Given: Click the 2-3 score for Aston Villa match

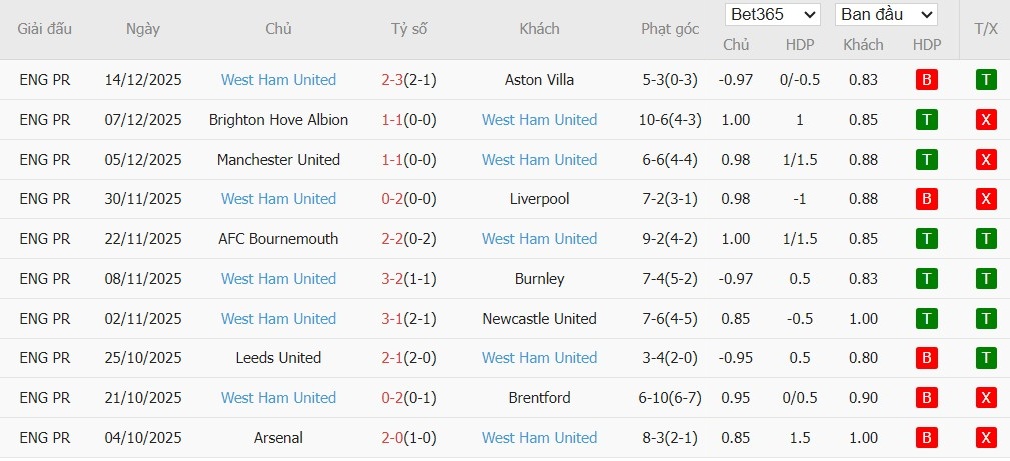Looking at the screenshot, I should pos(391,80).
